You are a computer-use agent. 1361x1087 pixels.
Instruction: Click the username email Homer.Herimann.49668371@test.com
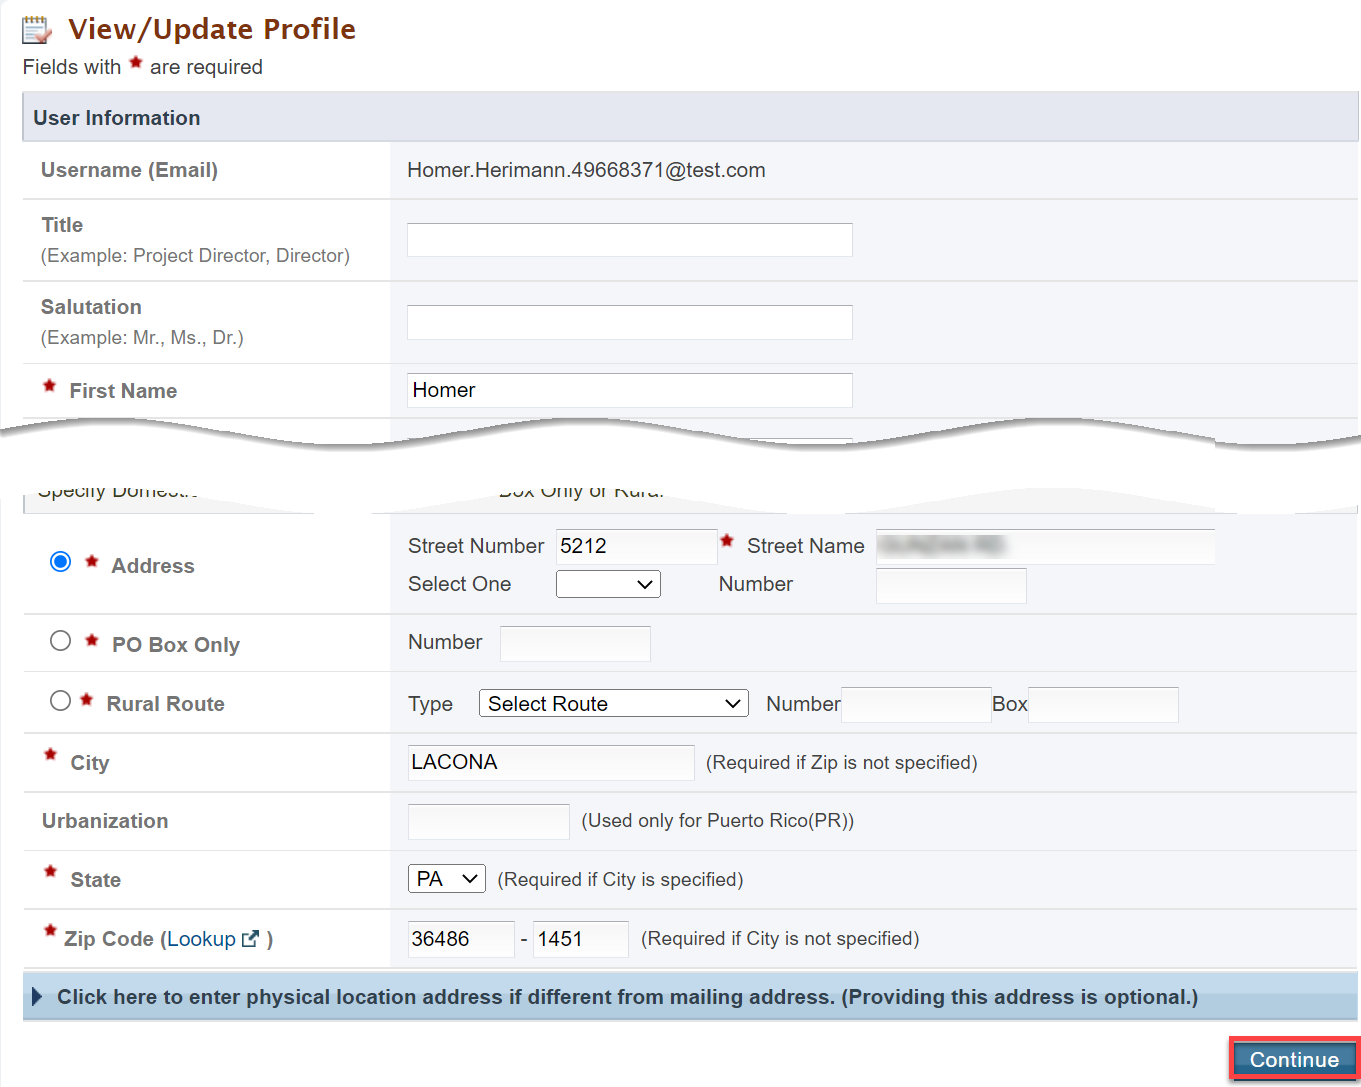[x=586, y=170]
